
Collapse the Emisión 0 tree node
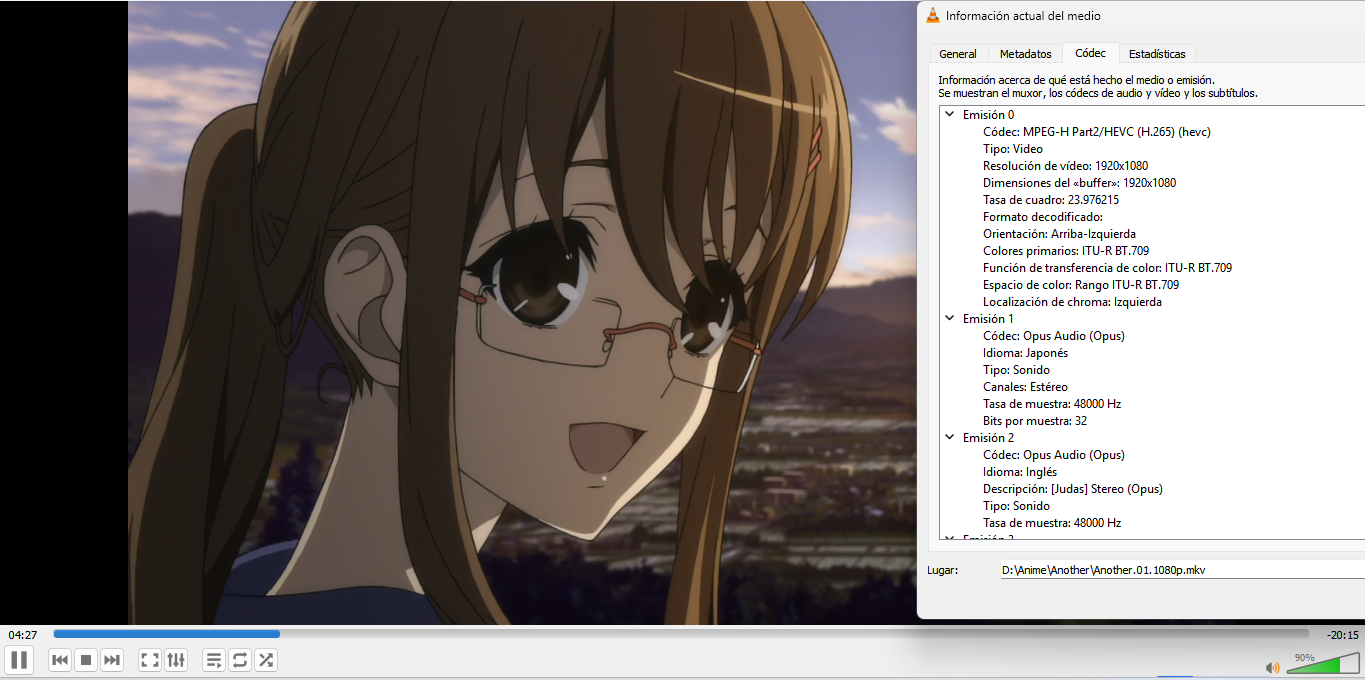click(x=950, y=115)
